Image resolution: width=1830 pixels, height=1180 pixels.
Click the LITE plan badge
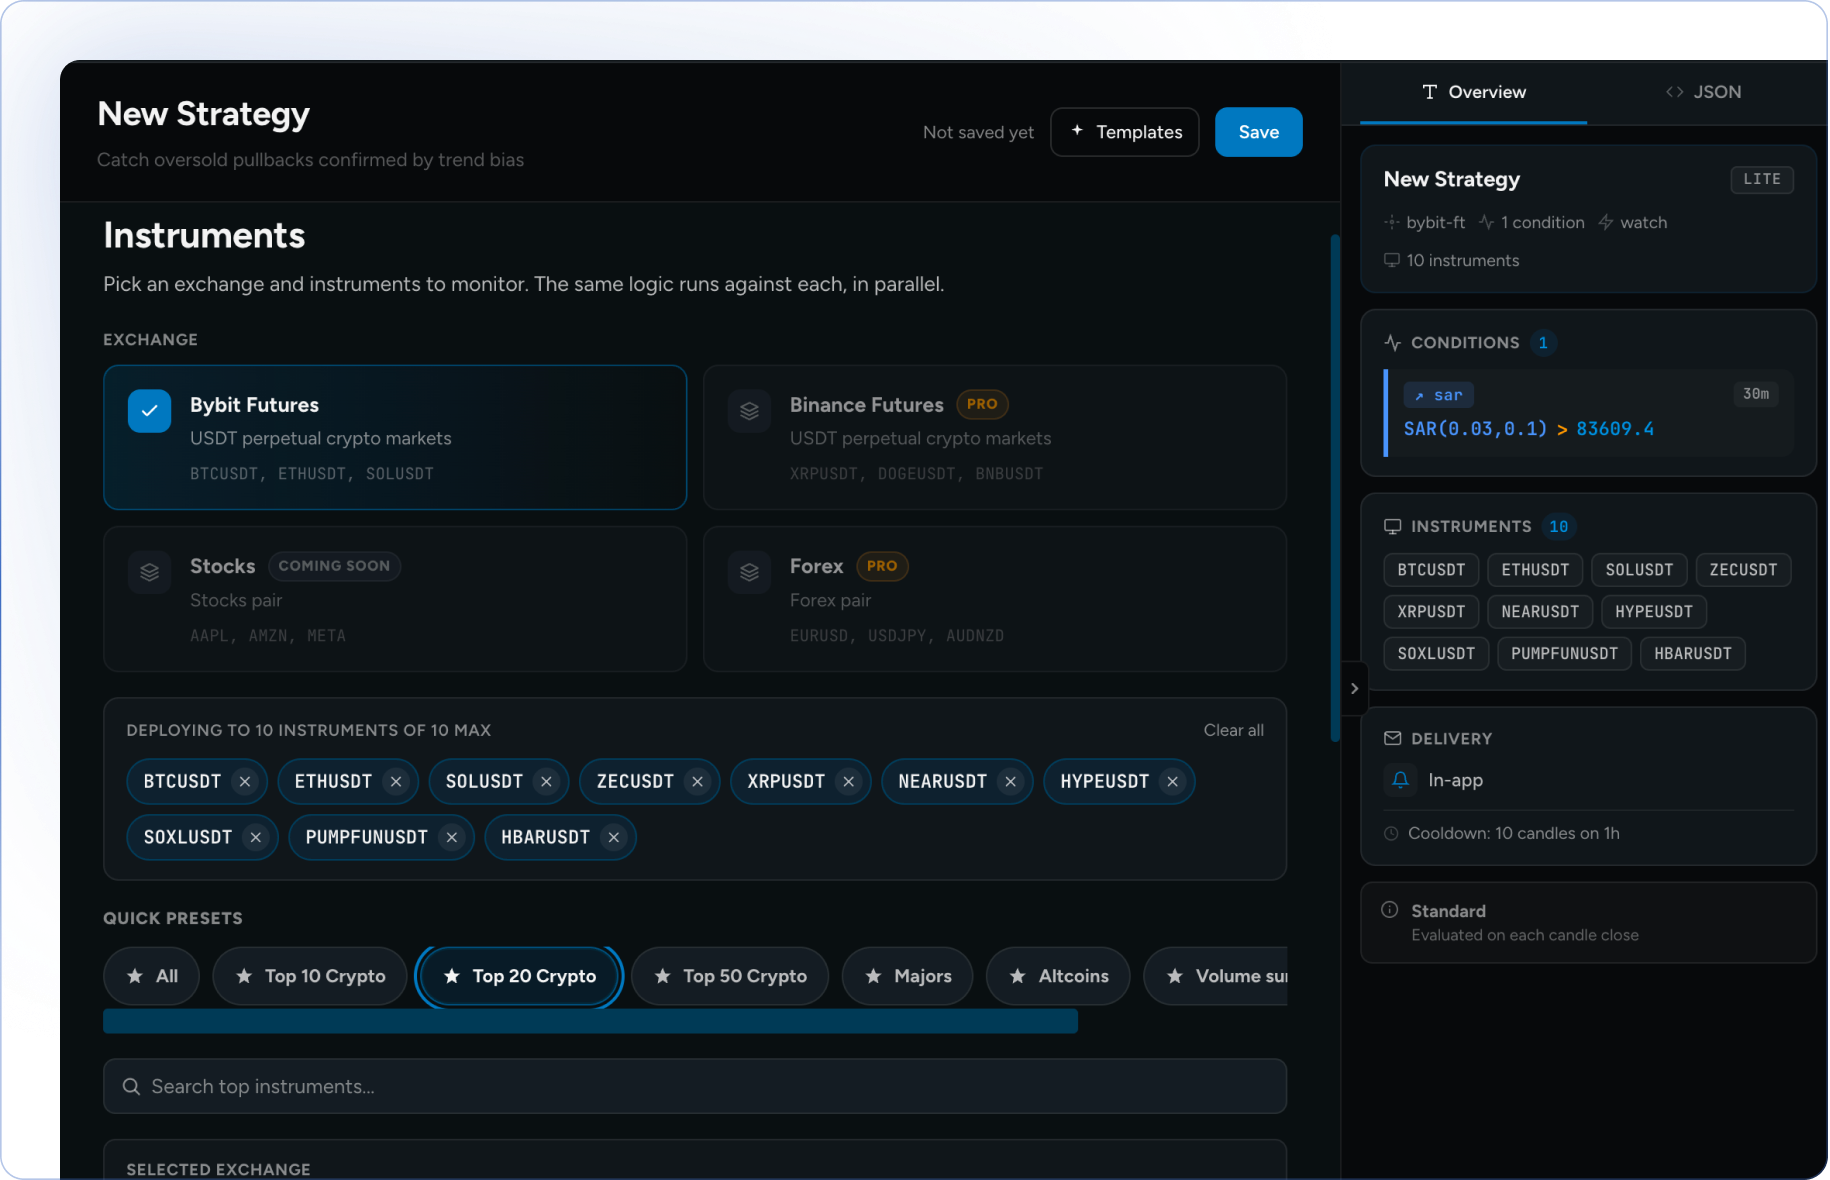[x=1762, y=179]
